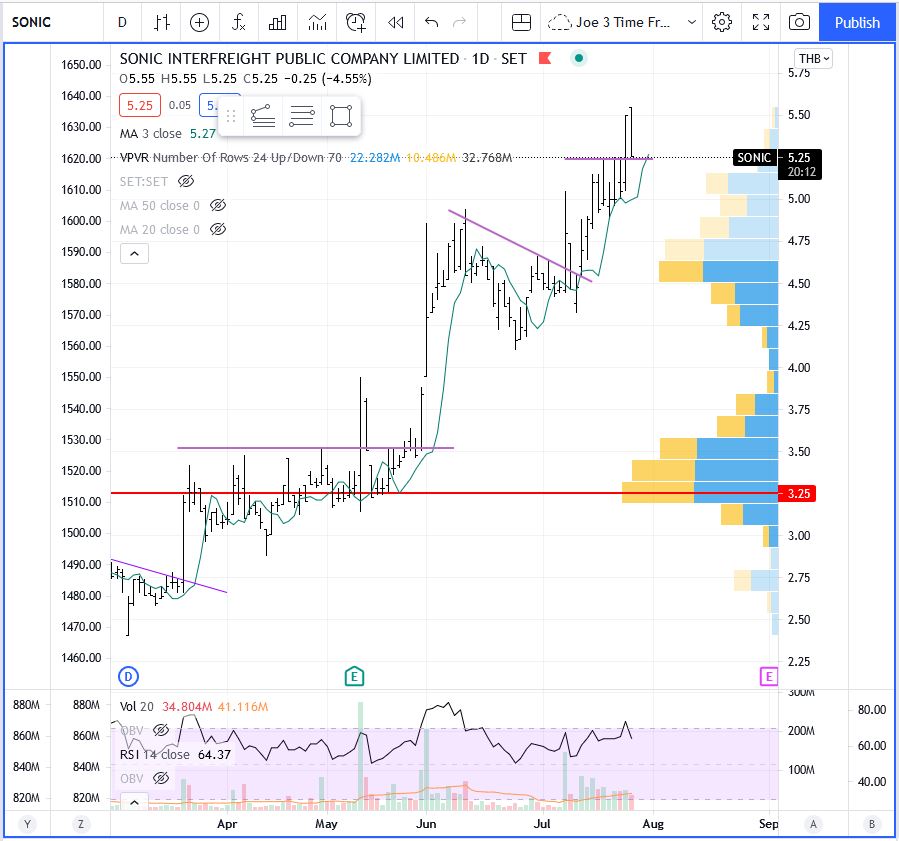Select the horizontal lines tool in floating toolbar
Viewport: 899px width, 841px height.
(x=302, y=116)
